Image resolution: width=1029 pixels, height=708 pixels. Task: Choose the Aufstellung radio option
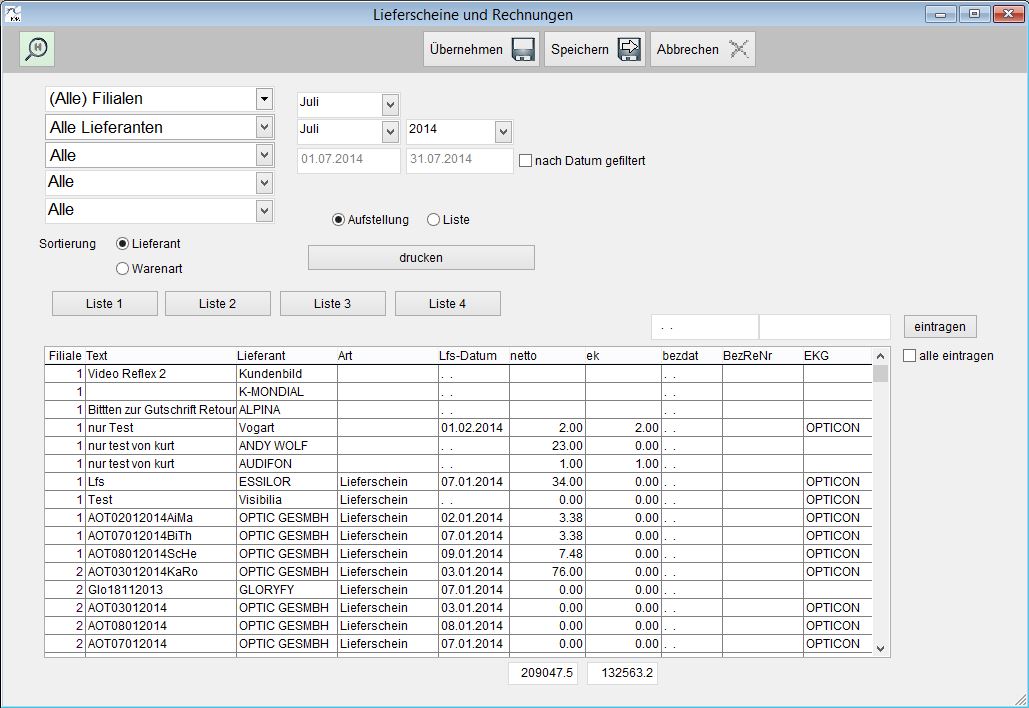(x=339, y=220)
